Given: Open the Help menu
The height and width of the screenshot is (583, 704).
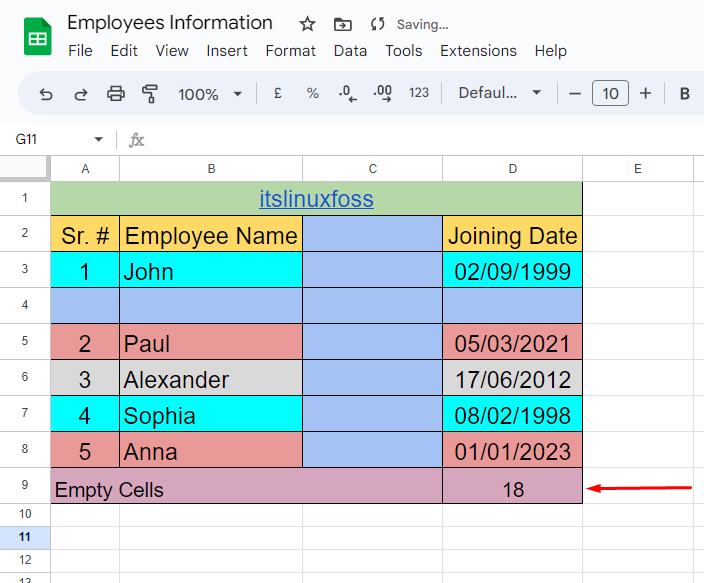Looking at the screenshot, I should pyautogui.click(x=550, y=51).
